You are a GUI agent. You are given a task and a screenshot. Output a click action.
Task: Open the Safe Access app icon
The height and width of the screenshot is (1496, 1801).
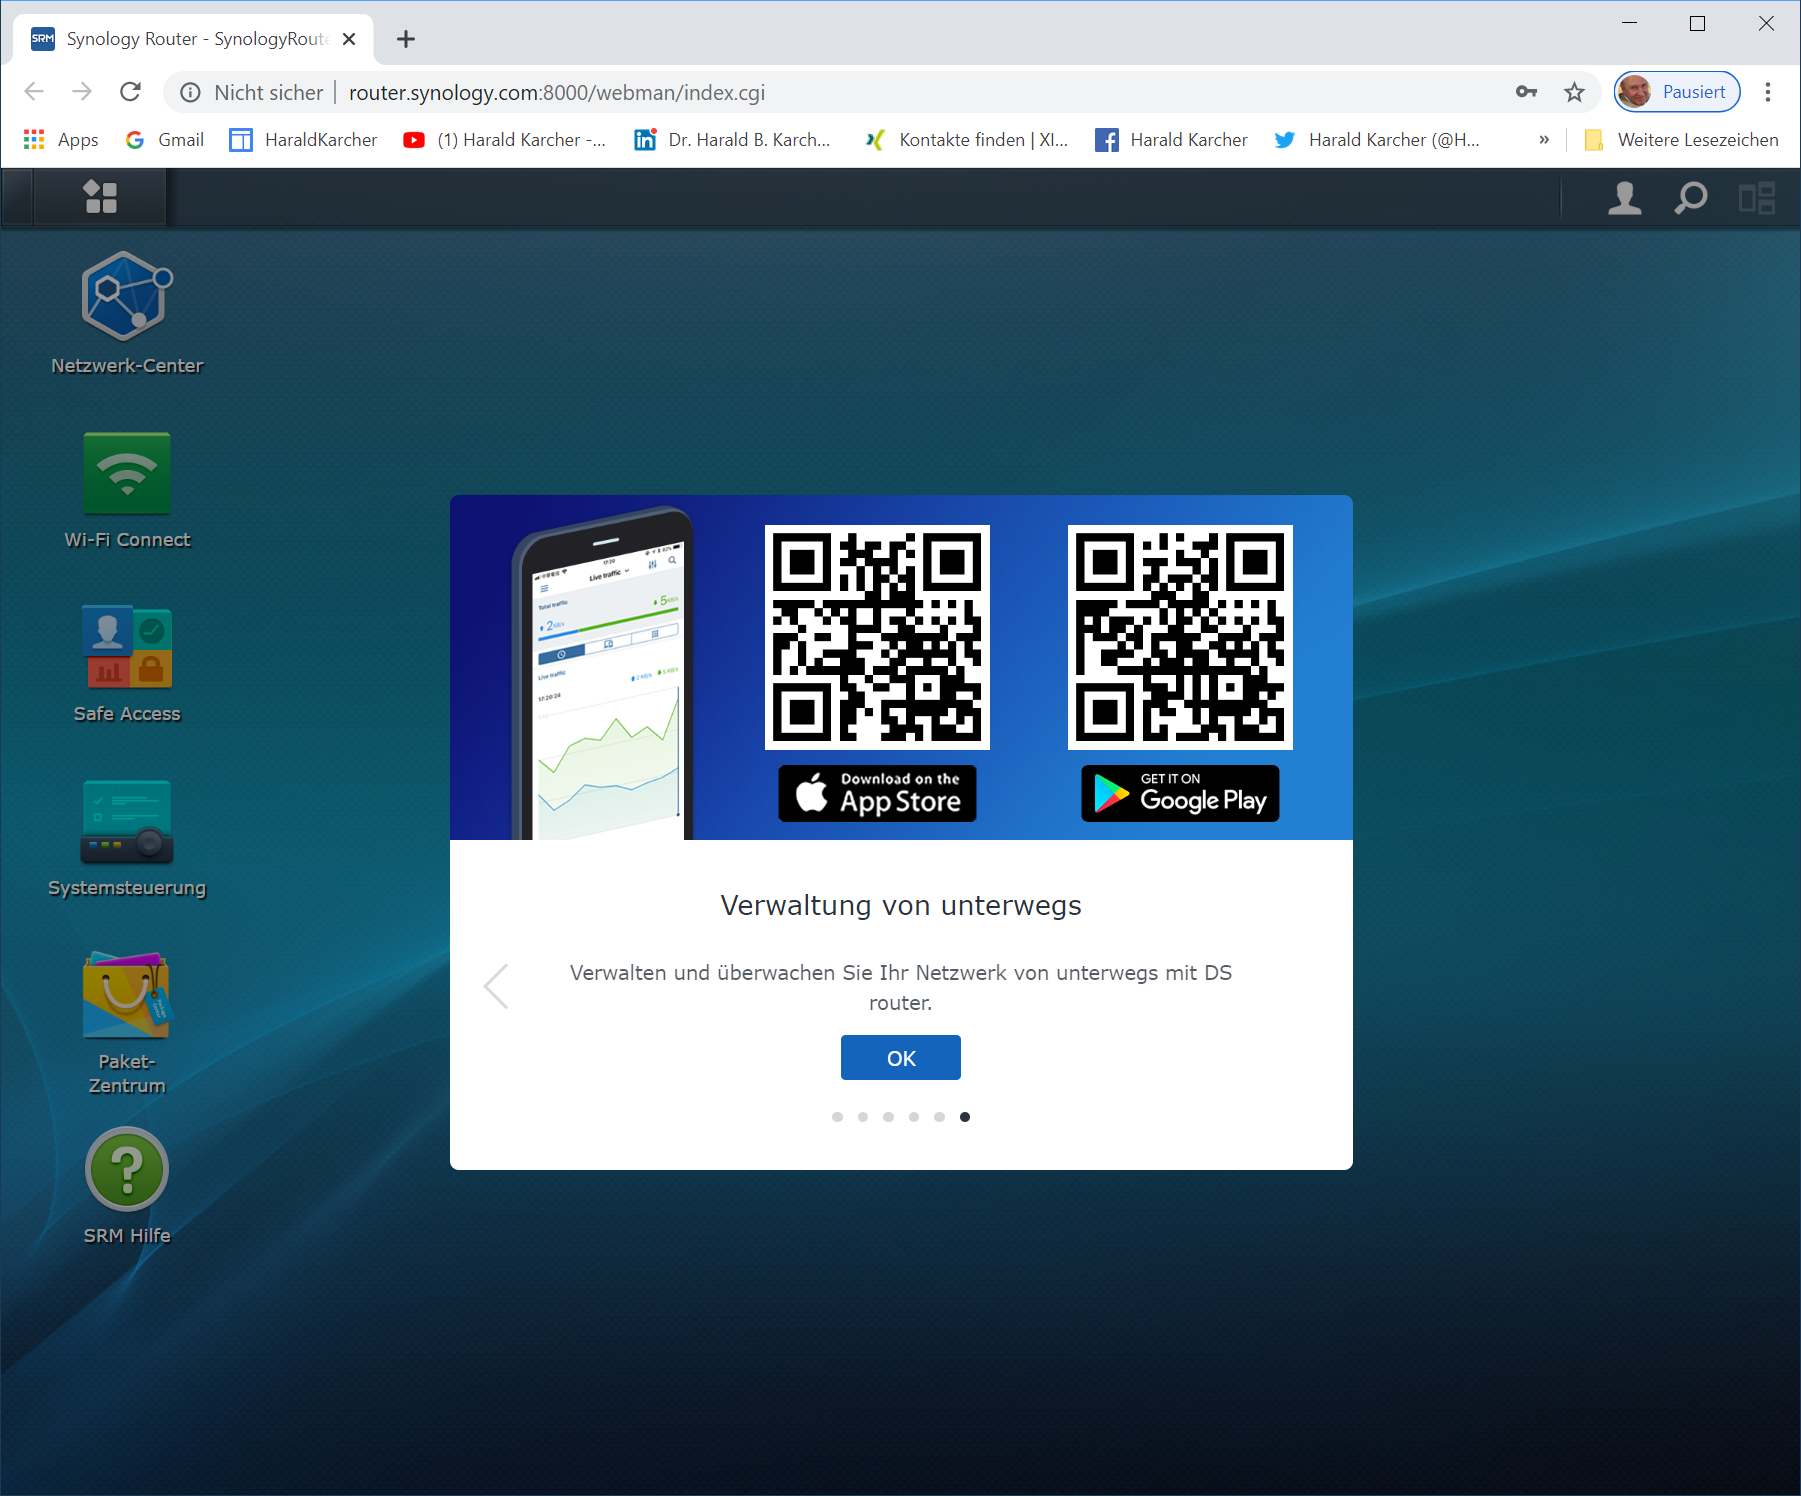[127, 647]
